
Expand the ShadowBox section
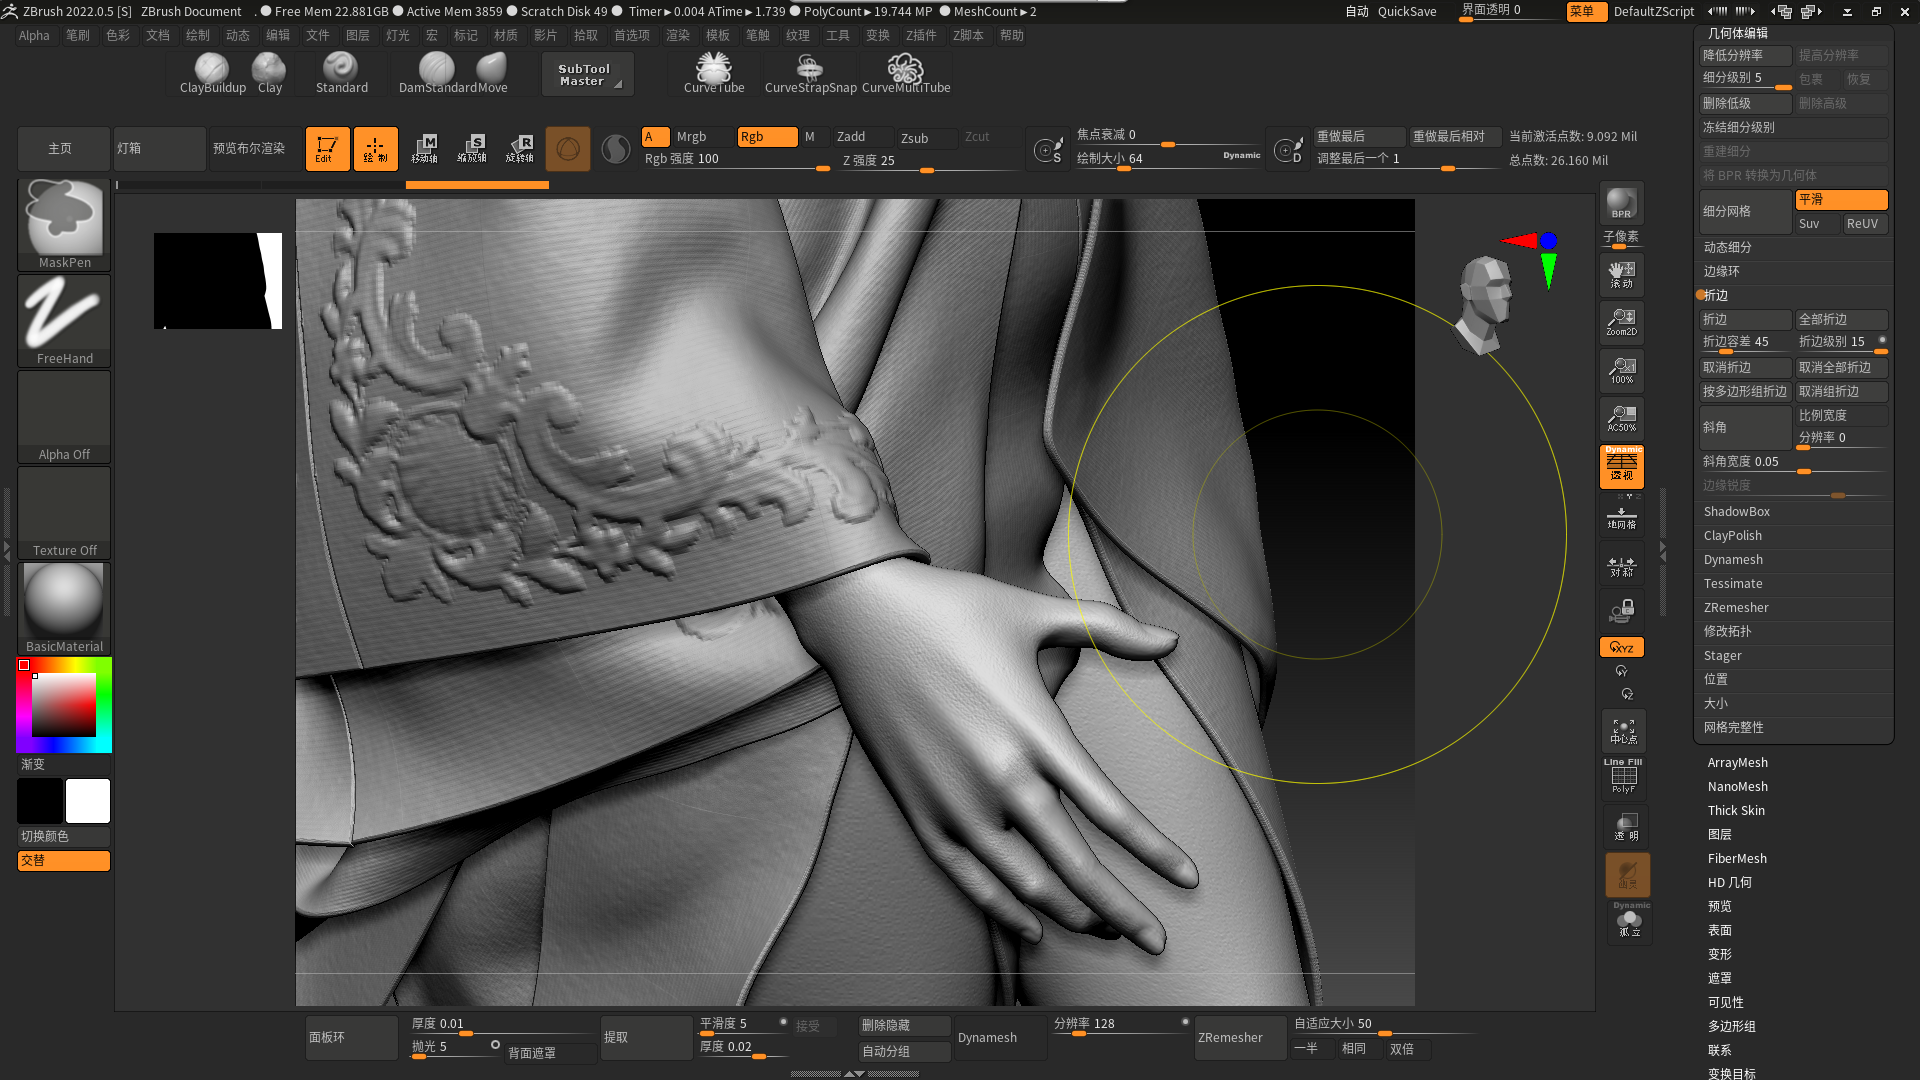point(1736,512)
